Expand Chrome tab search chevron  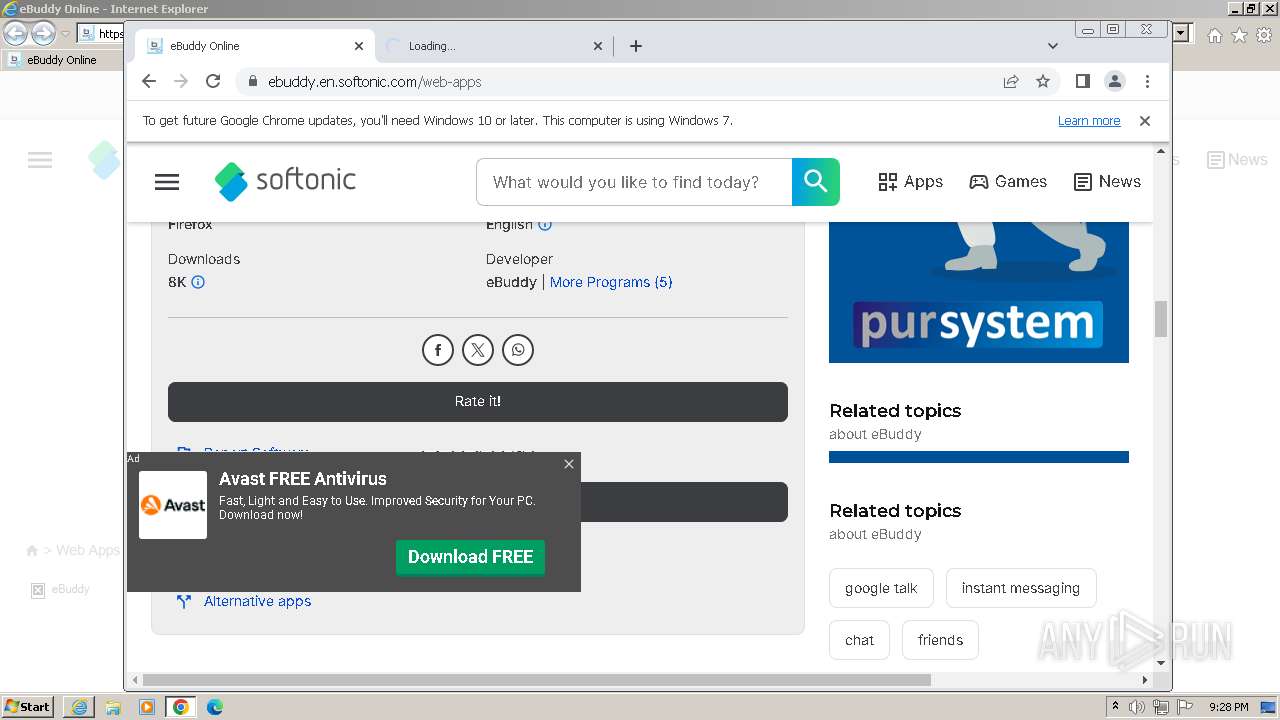[1053, 46]
